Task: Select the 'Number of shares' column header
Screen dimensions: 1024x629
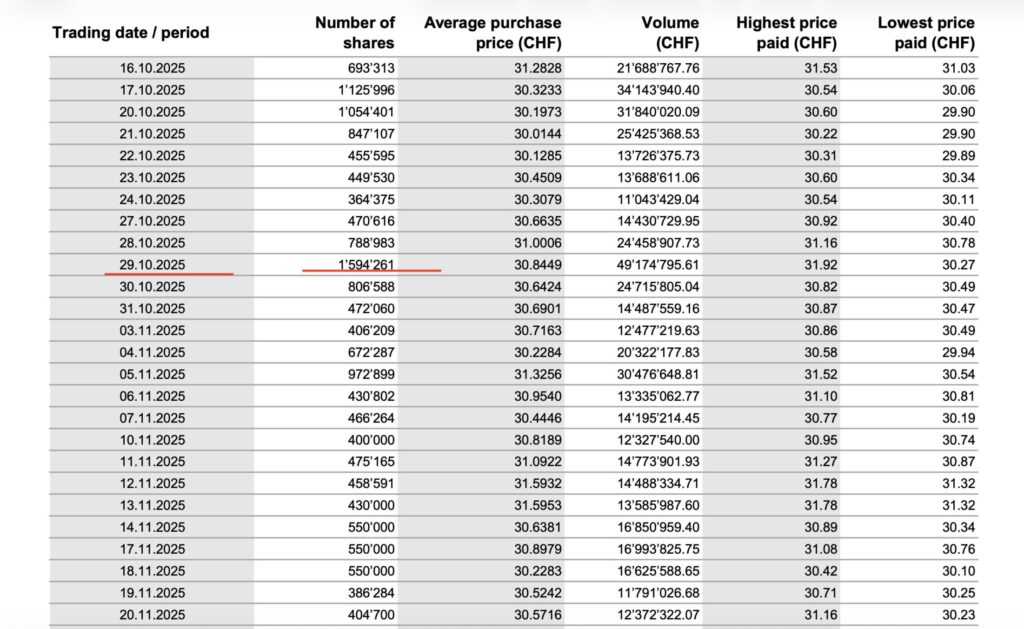Action: [x=355, y=32]
